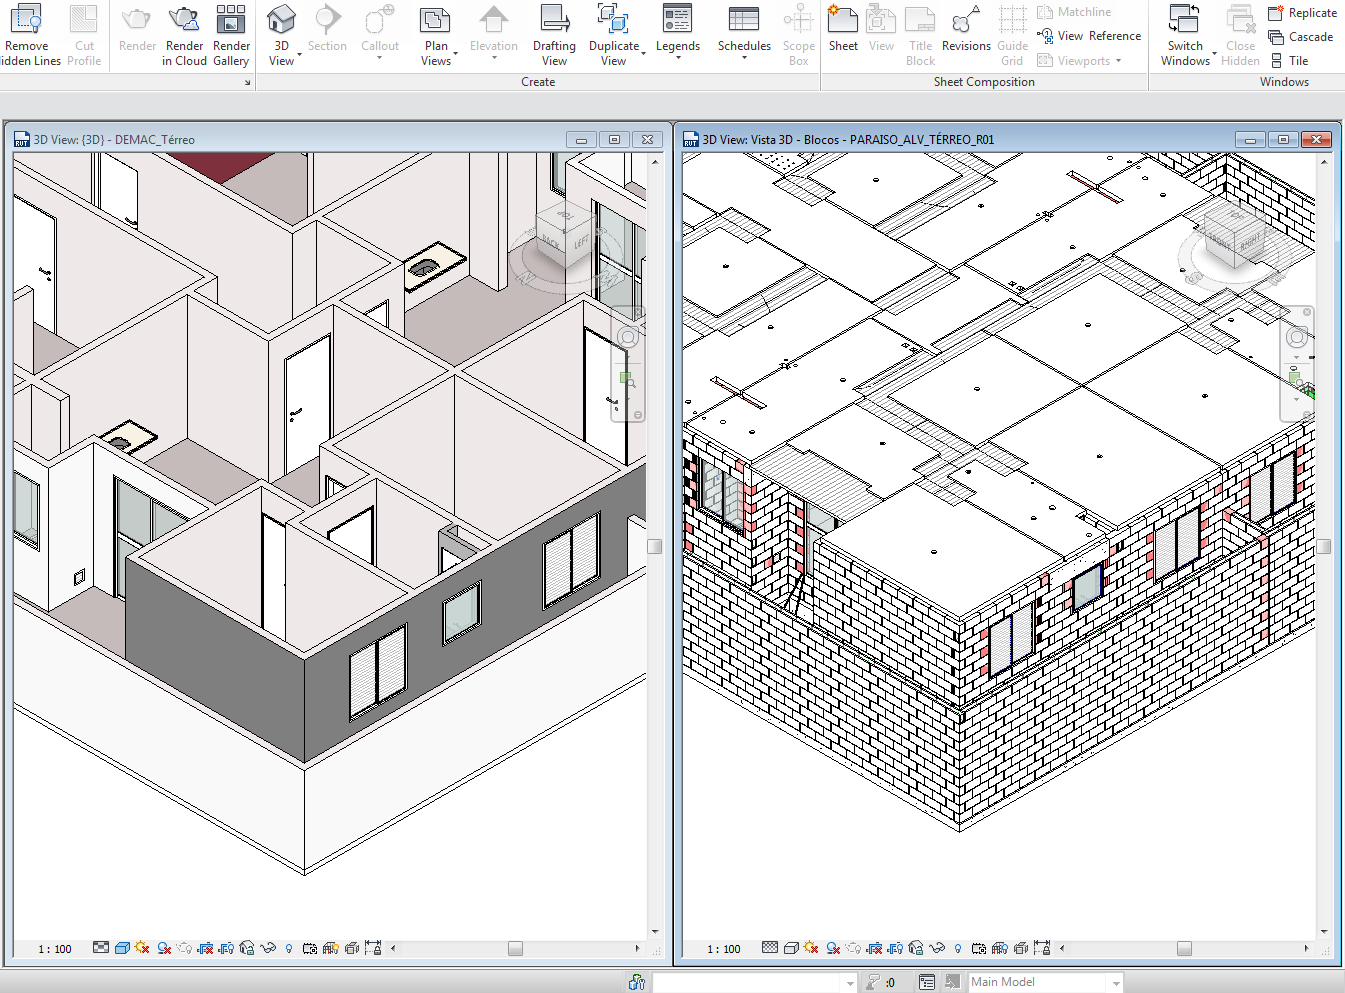Toggle Crop View in PARAISO_ALV view
This screenshot has height=993, width=1345.
(x=874, y=948)
